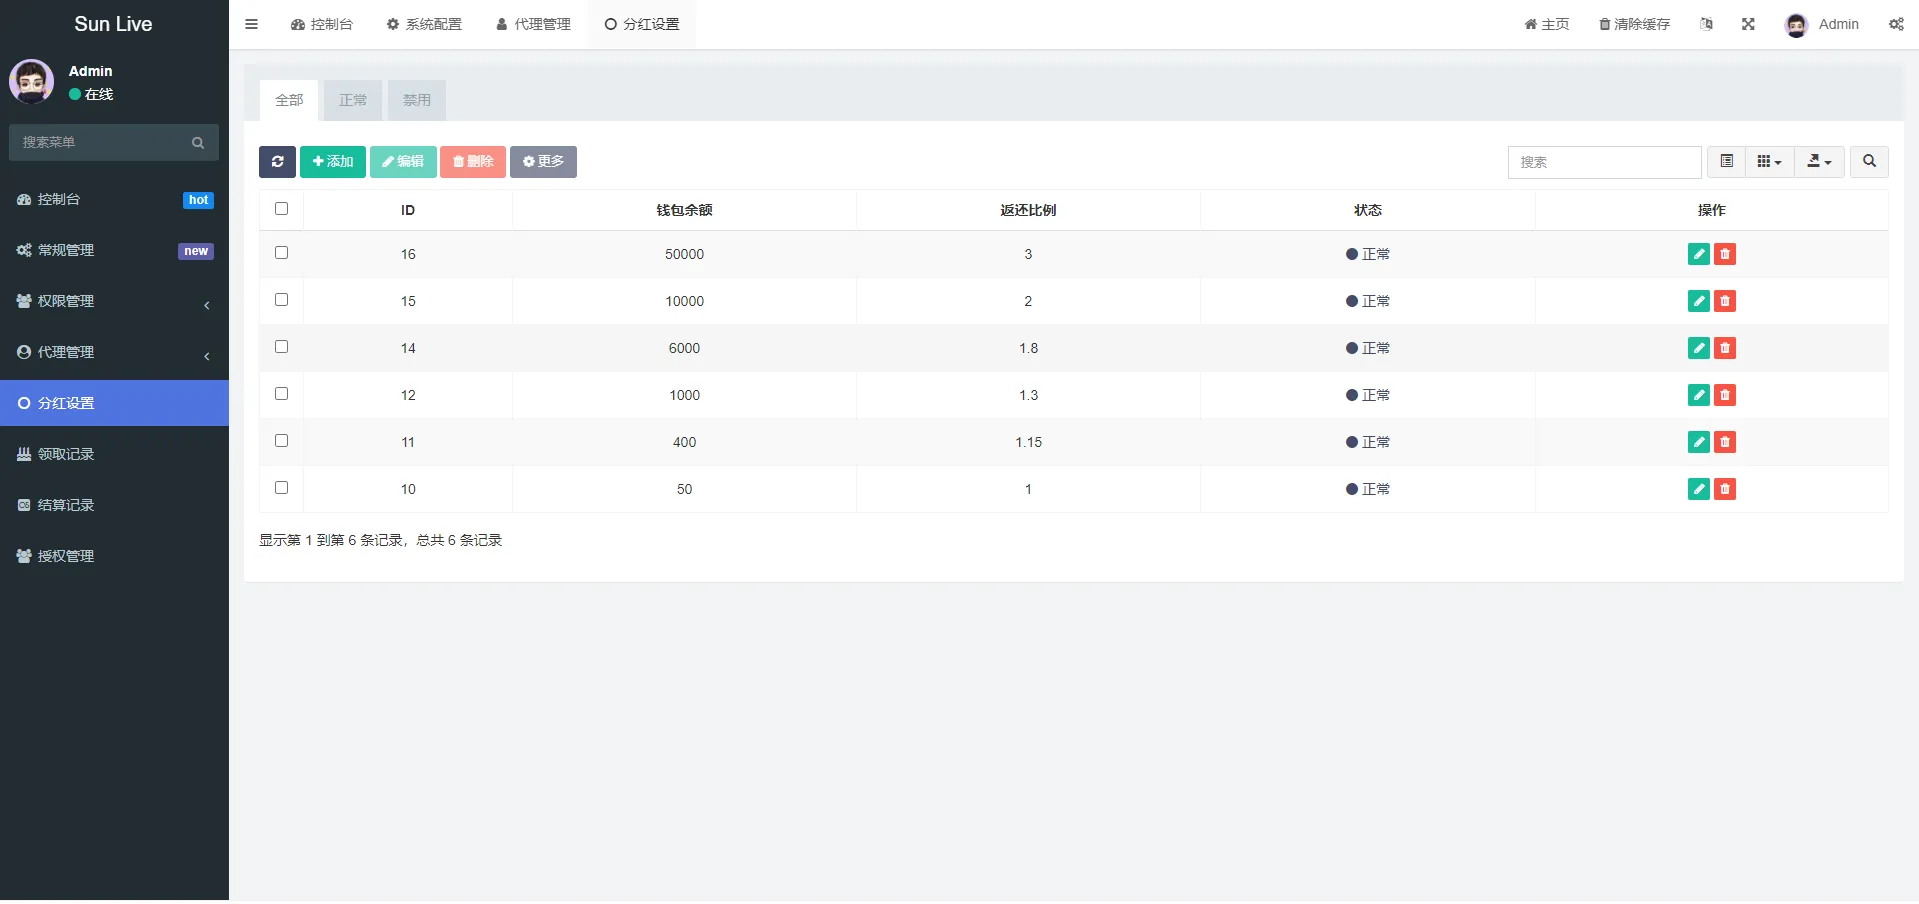Edit row with ID 16
The width and height of the screenshot is (1919, 904).
1698,254
